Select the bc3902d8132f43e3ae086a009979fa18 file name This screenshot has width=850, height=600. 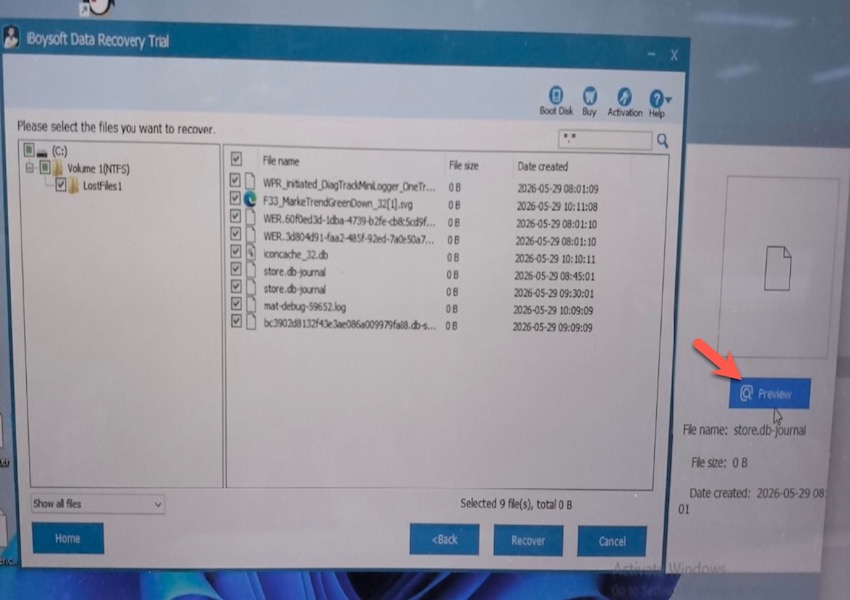pyautogui.click(x=350, y=324)
